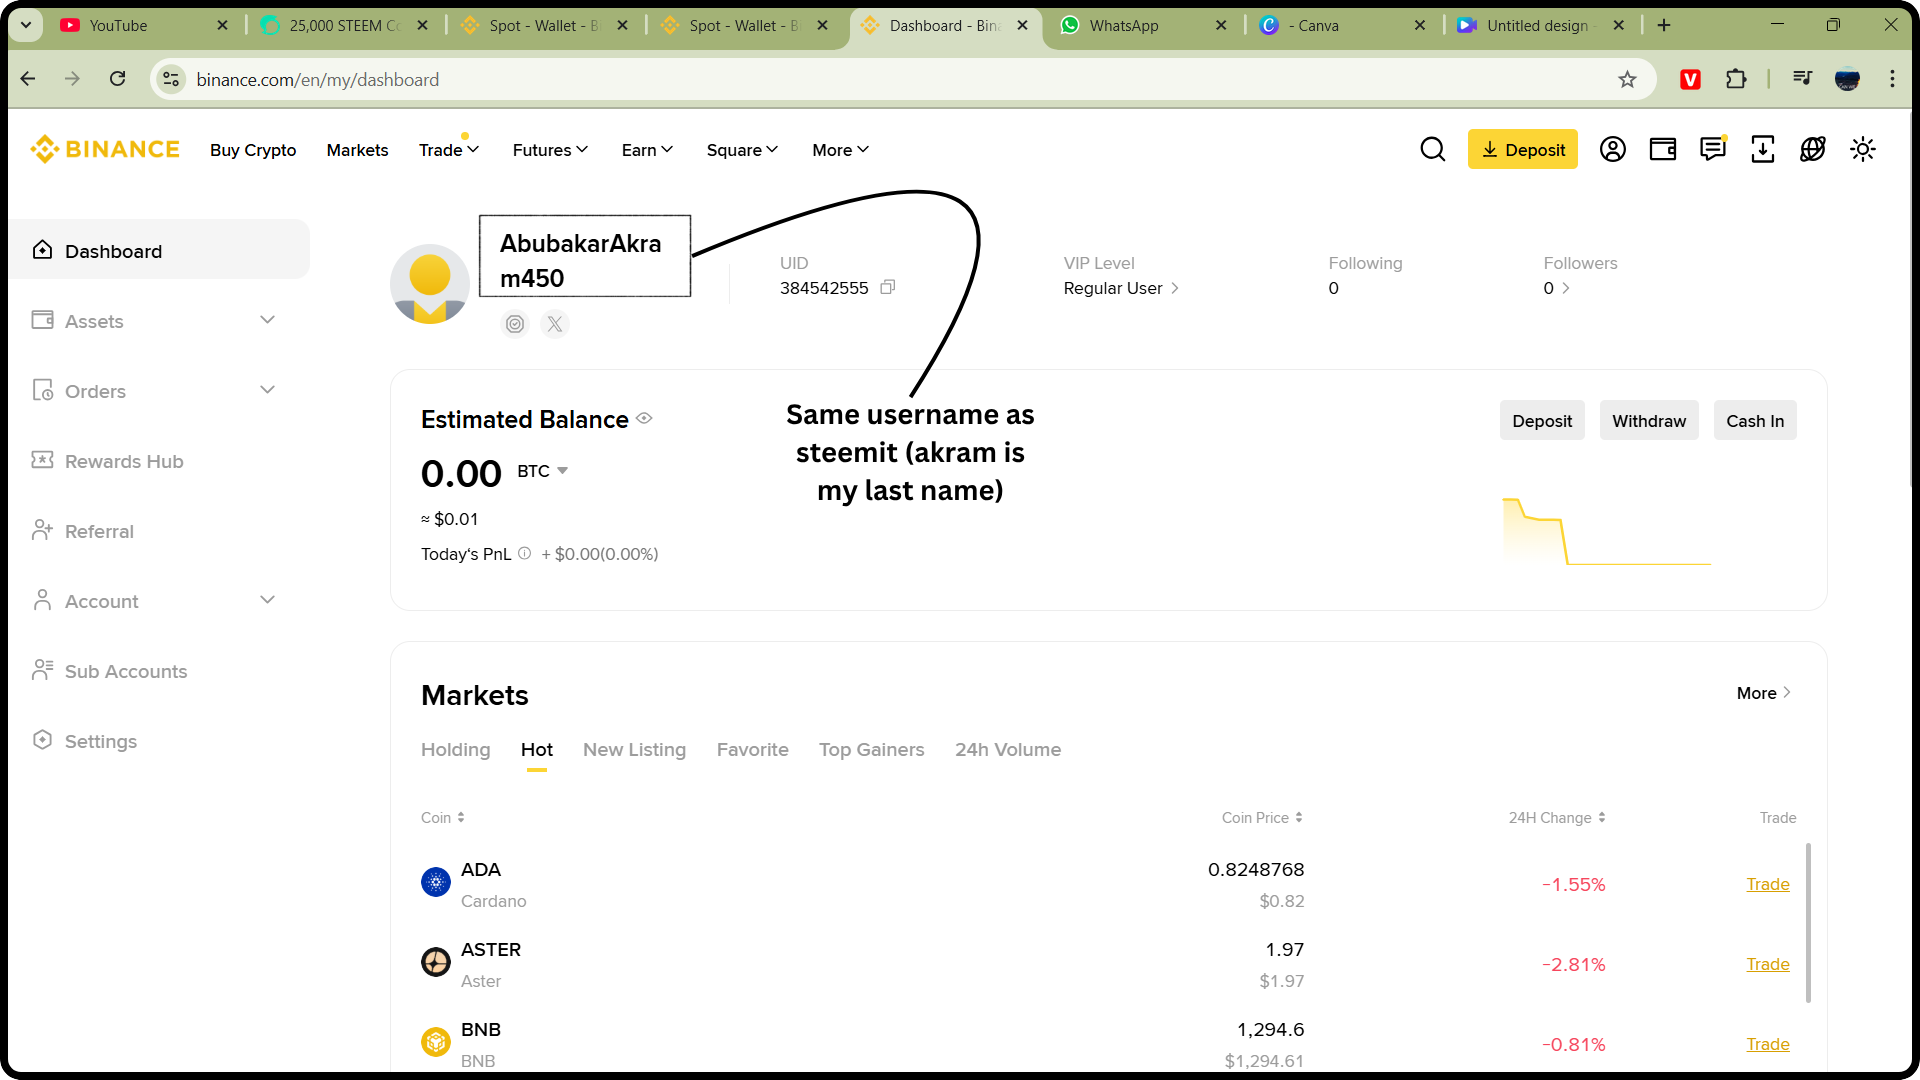Click the ADA coin icon
This screenshot has width=1920, height=1080.
(436, 882)
